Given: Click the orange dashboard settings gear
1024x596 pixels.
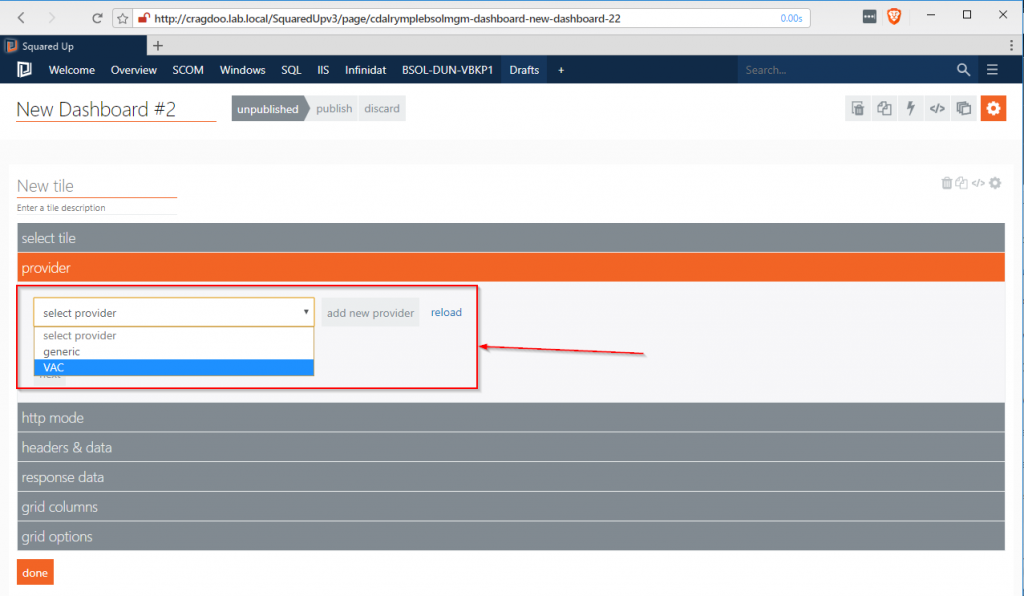Looking at the screenshot, I should click(x=993, y=109).
